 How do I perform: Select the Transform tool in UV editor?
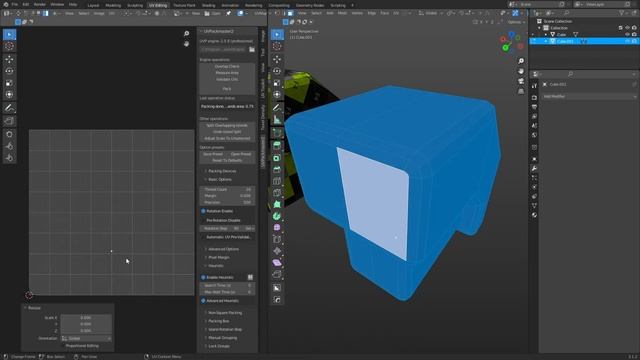(9, 95)
